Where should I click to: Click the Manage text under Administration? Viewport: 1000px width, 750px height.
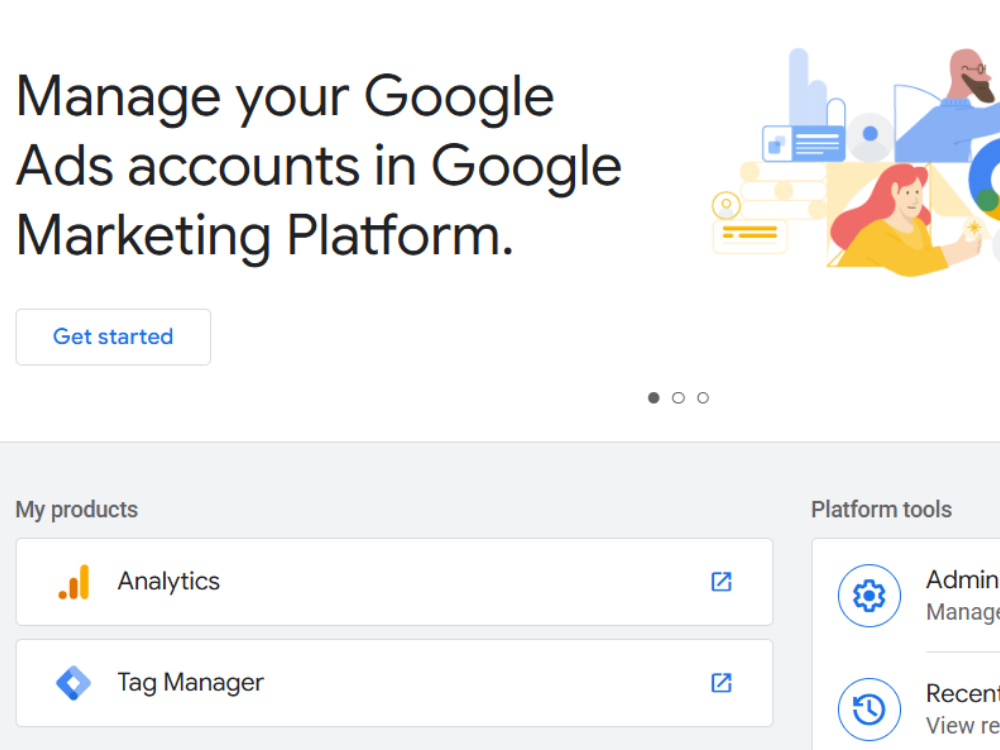(x=962, y=612)
